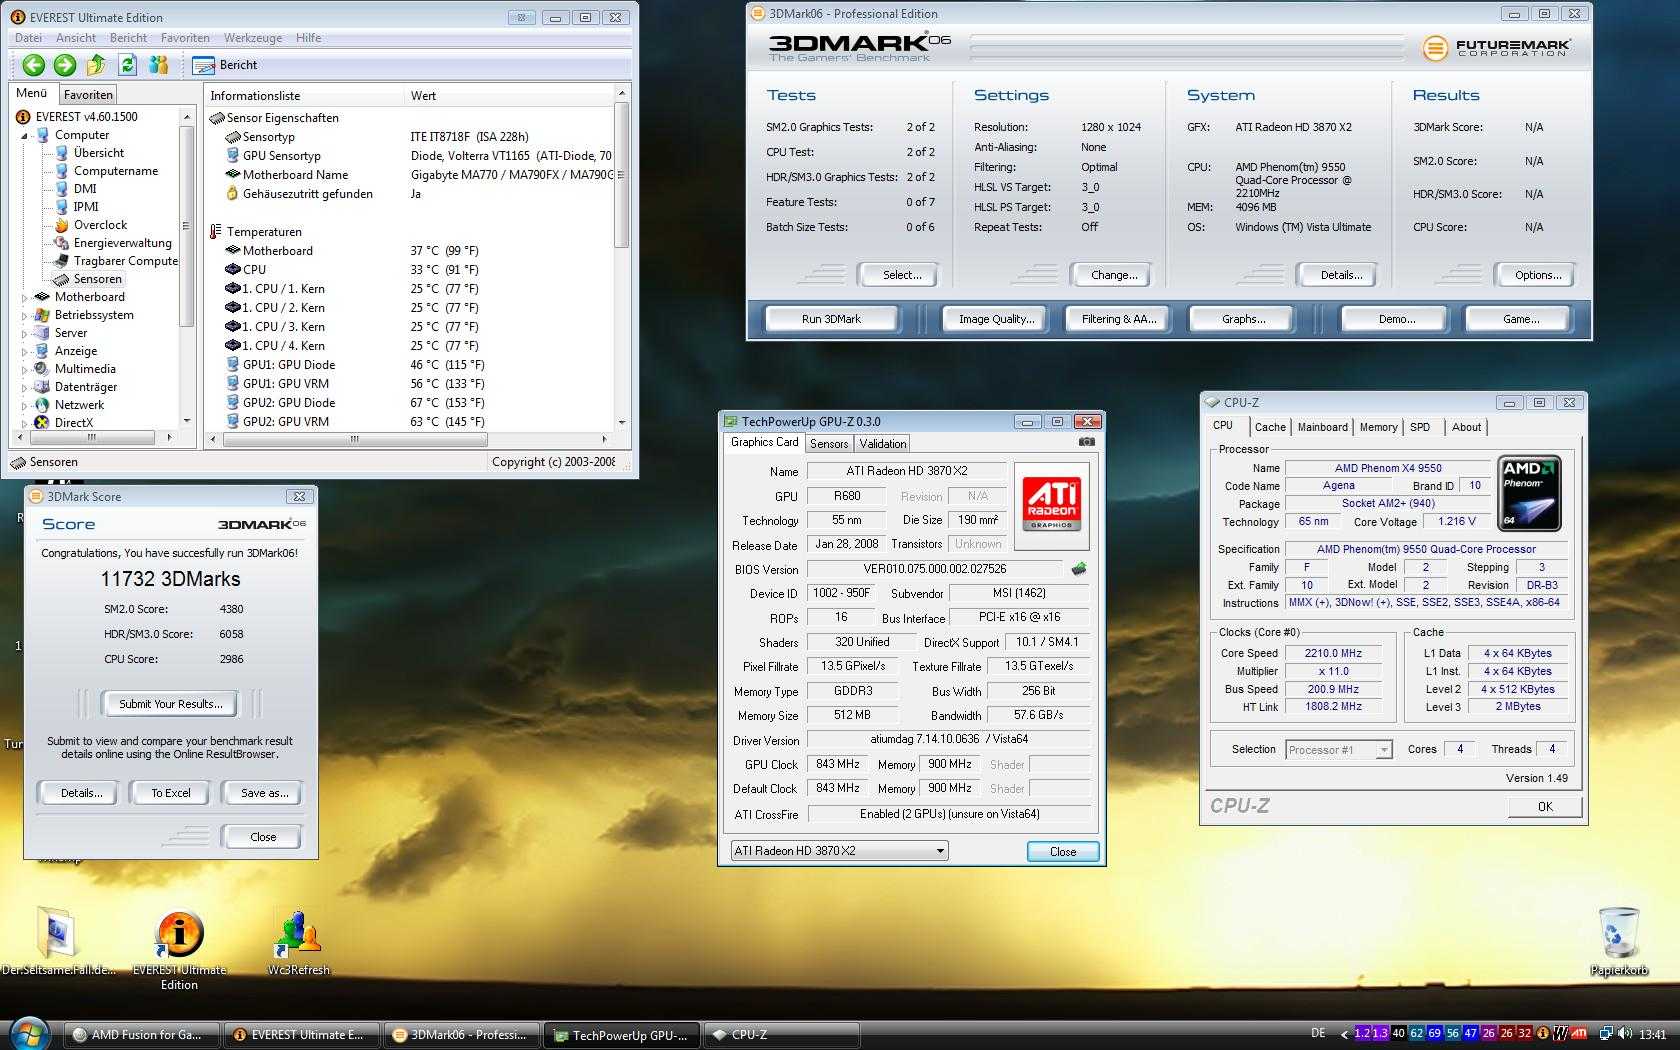Click the taskbar clock showing 13:41
1680x1050 pixels.
coord(1653,1034)
